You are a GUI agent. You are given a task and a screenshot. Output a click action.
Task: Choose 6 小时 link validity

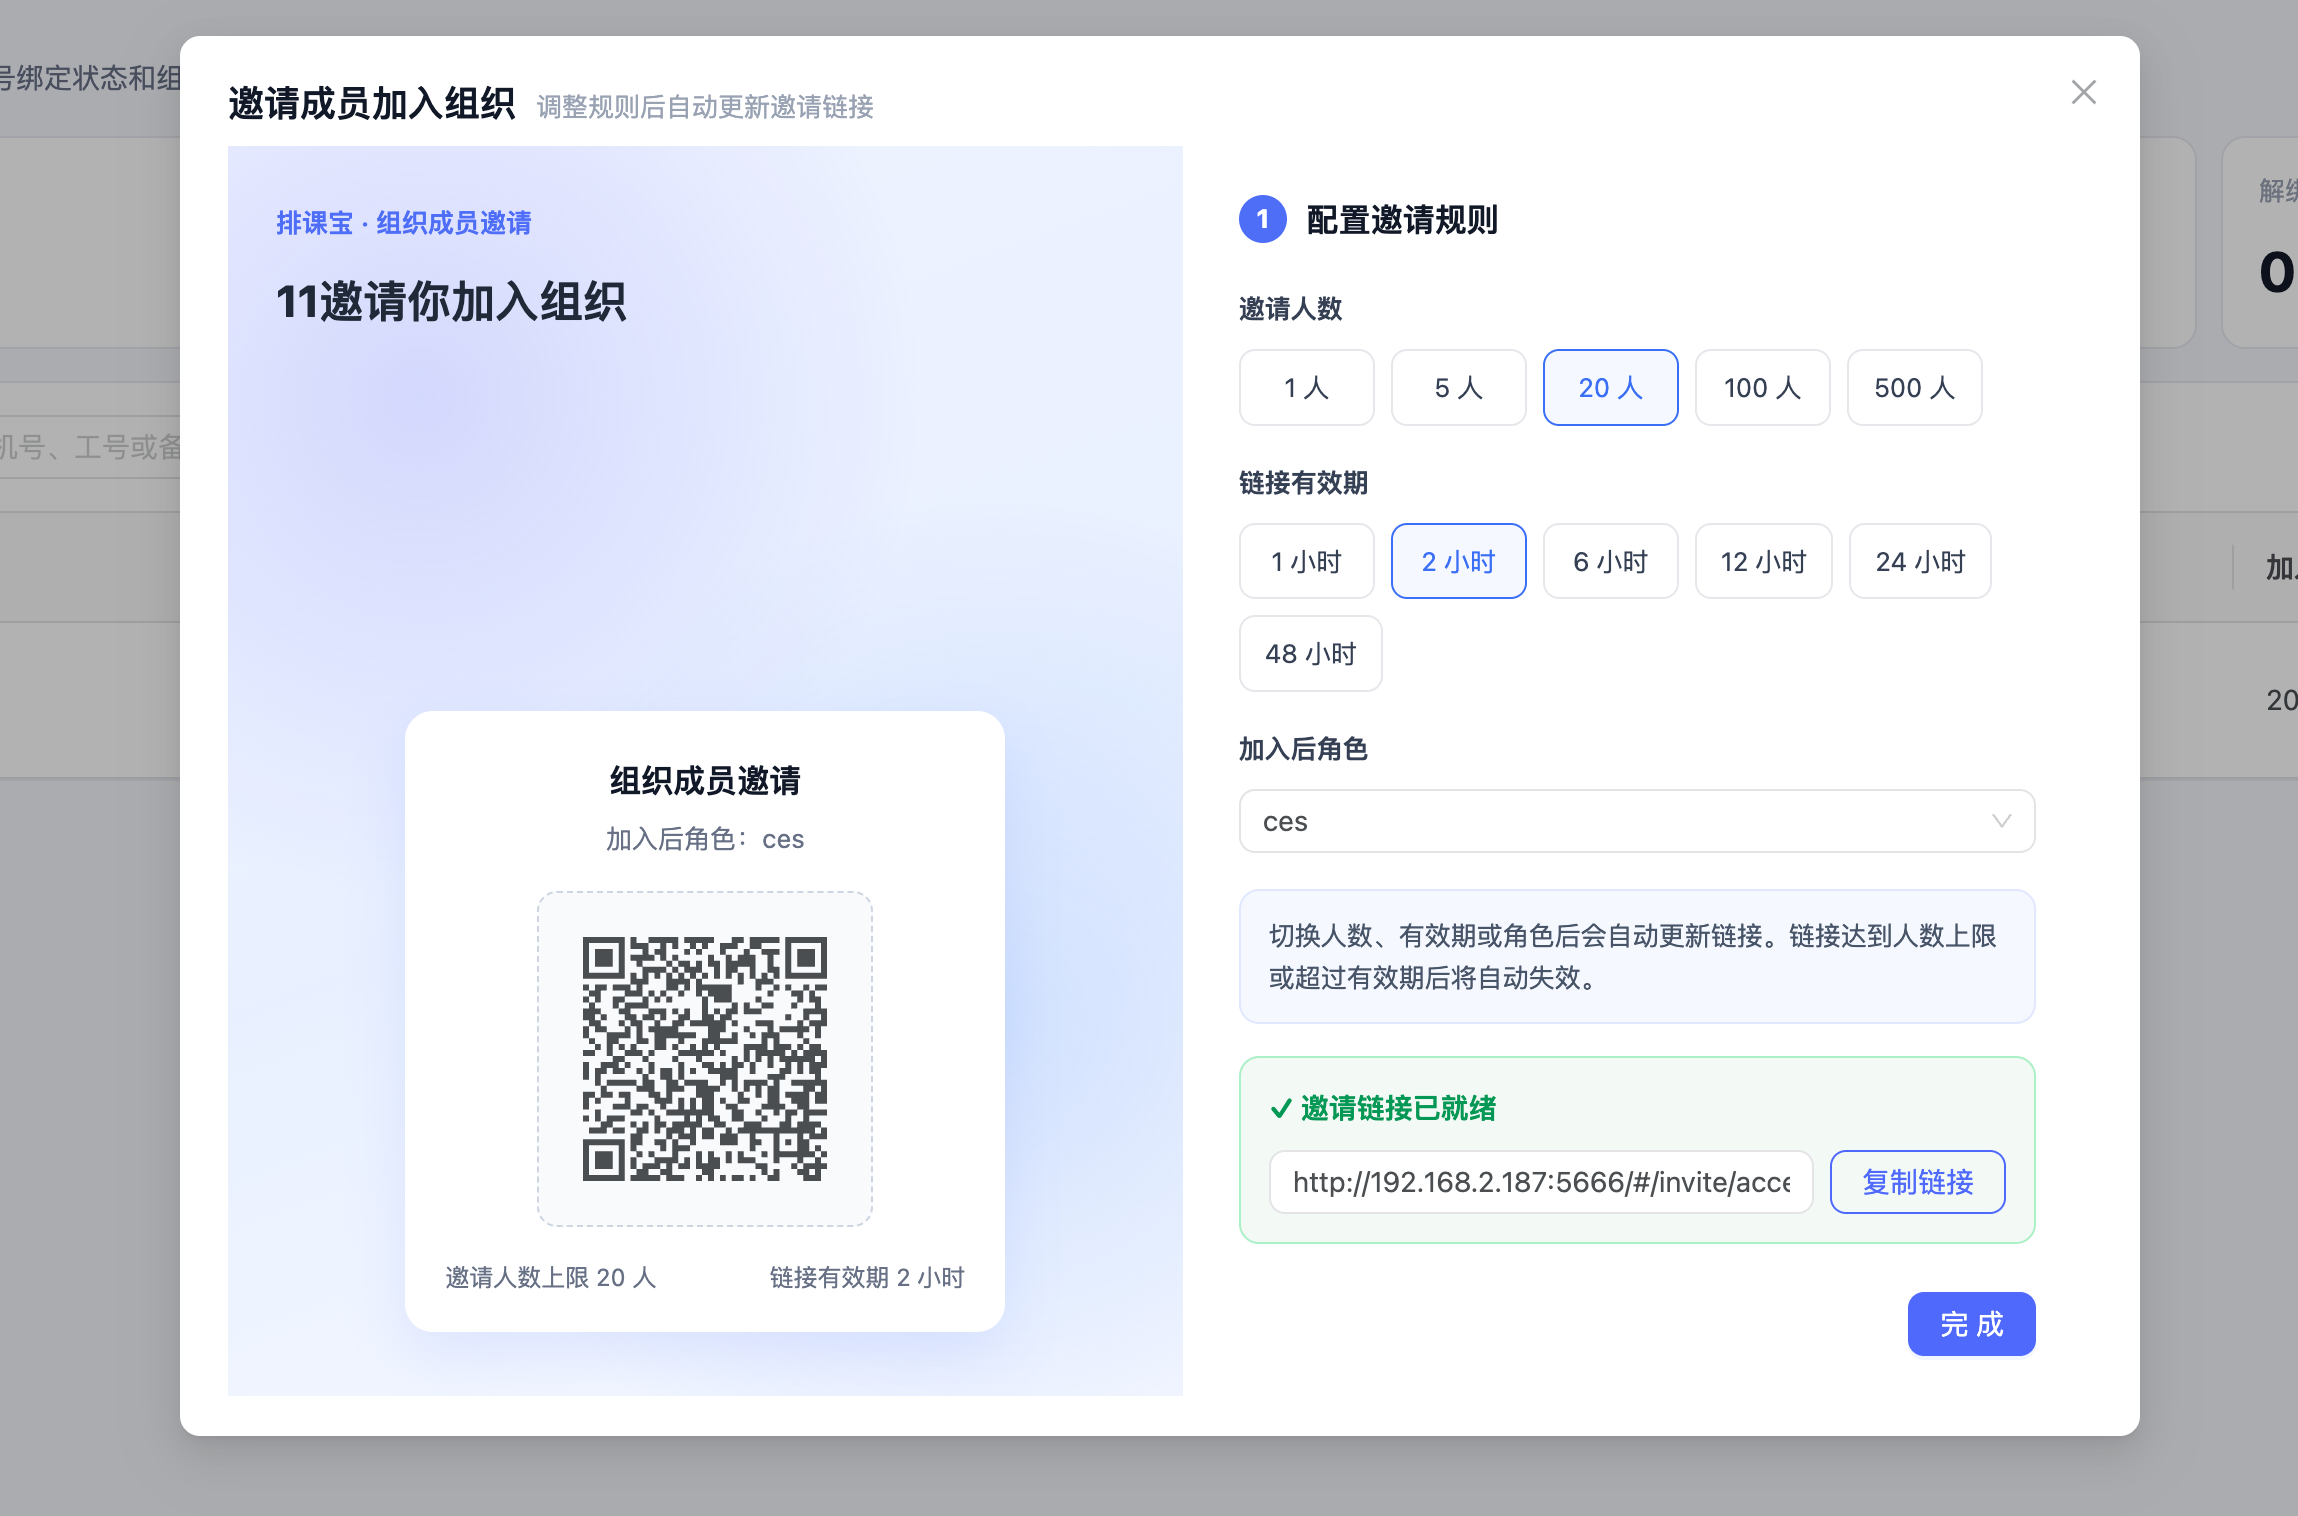[1611, 562]
